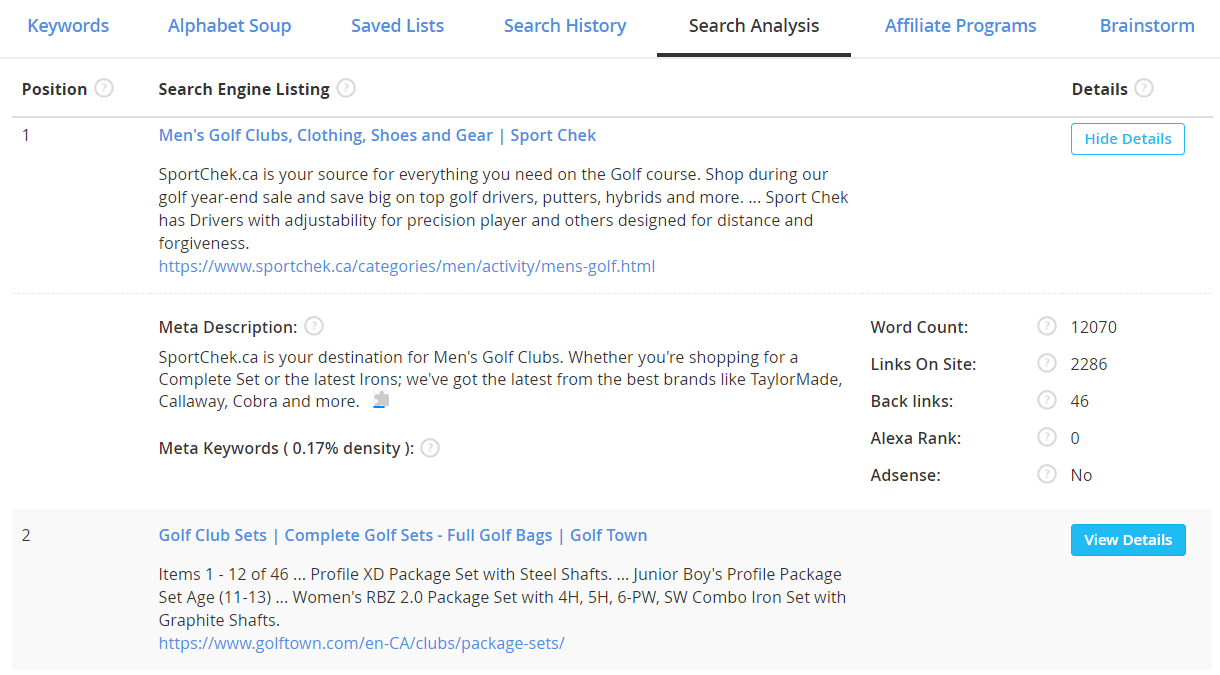
Task: Click help icon next to Details header
Action: tap(1144, 88)
